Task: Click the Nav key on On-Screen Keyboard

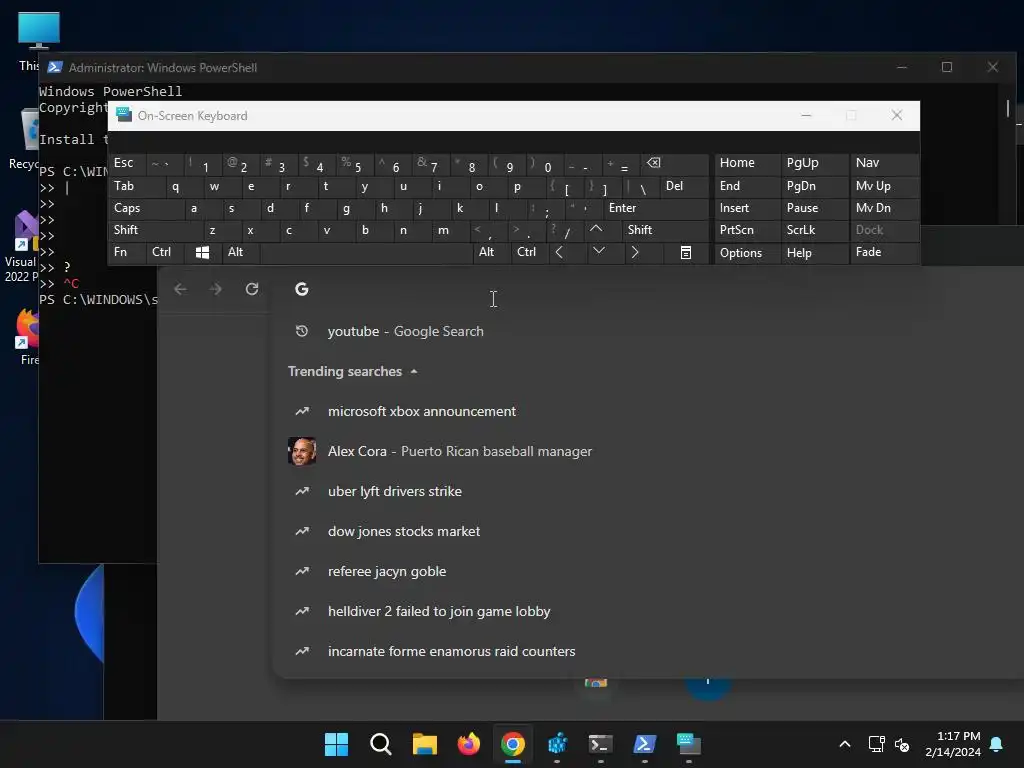Action: tap(884, 163)
